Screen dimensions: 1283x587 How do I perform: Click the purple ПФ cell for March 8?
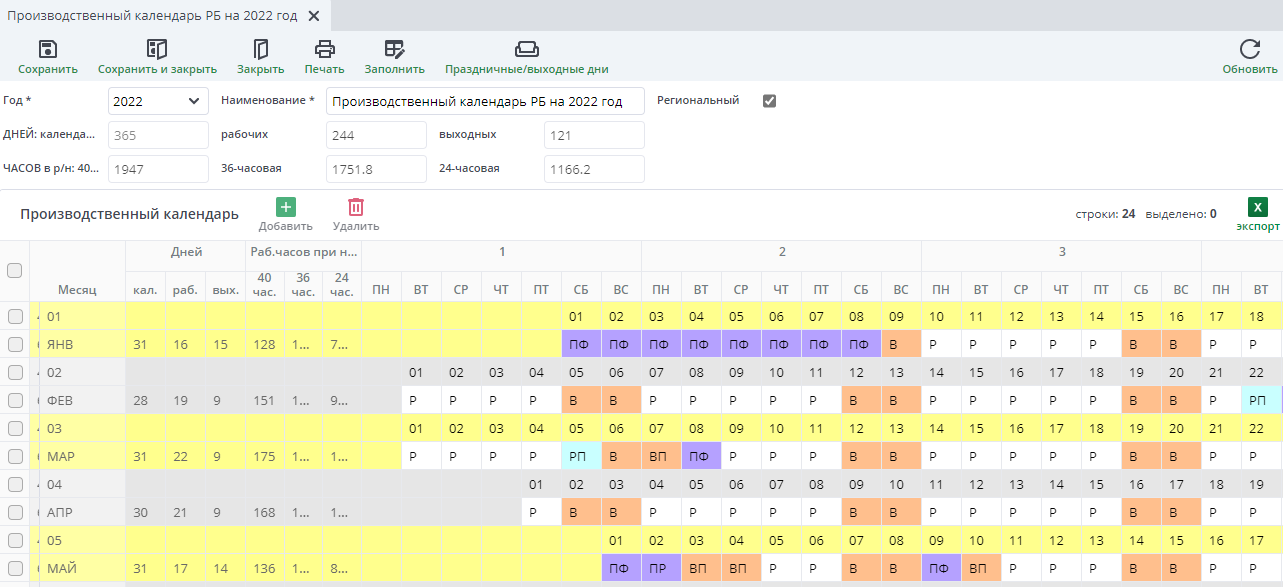(x=701, y=456)
